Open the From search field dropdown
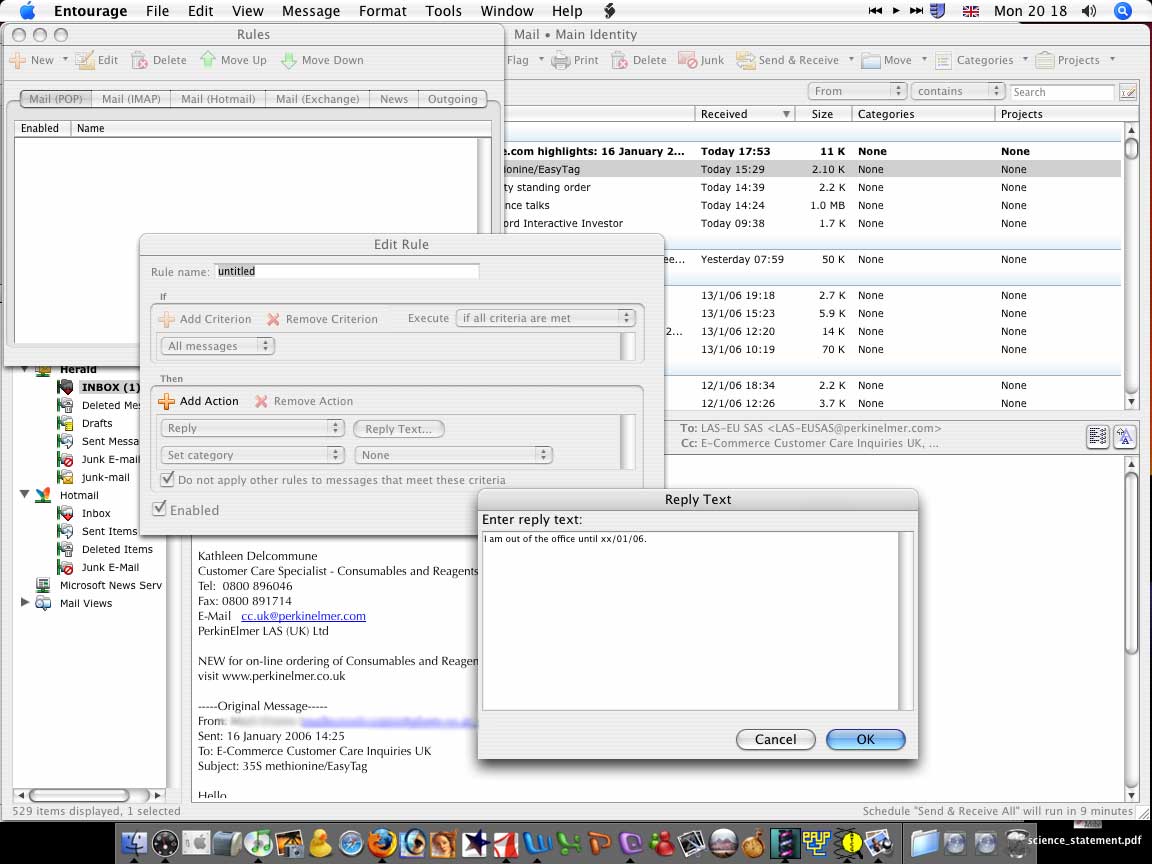1152x864 pixels. tap(857, 91)
